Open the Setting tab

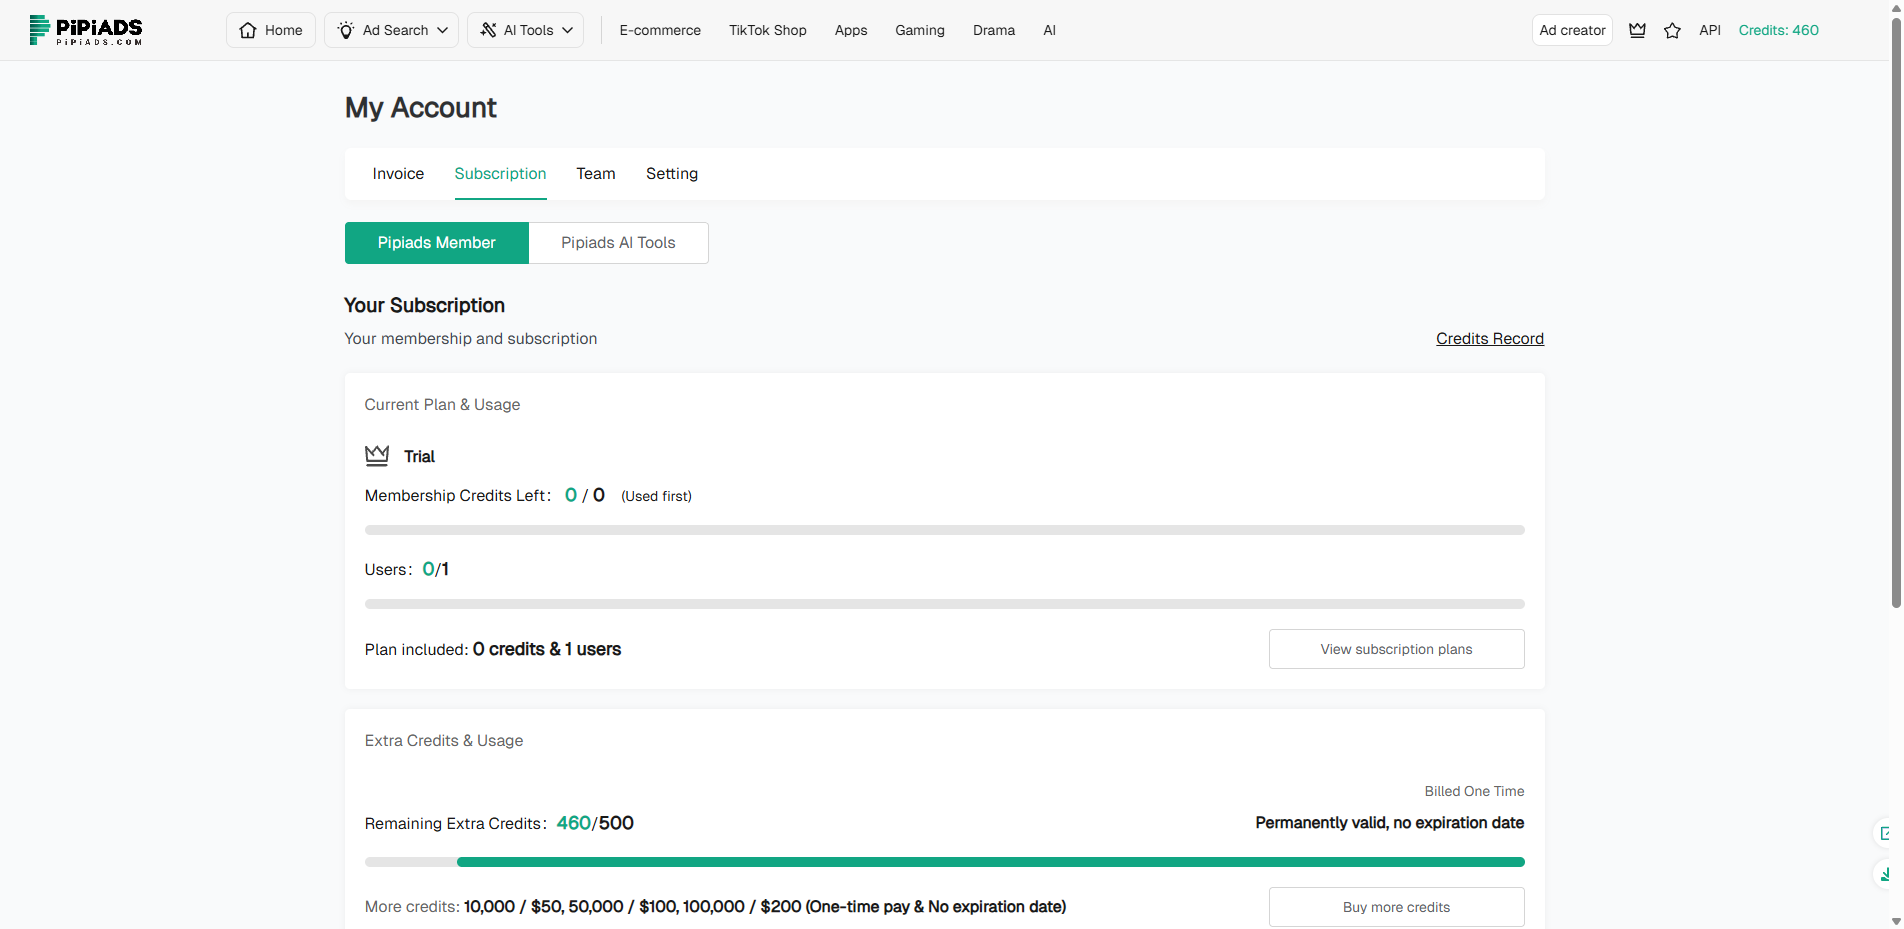672,174
